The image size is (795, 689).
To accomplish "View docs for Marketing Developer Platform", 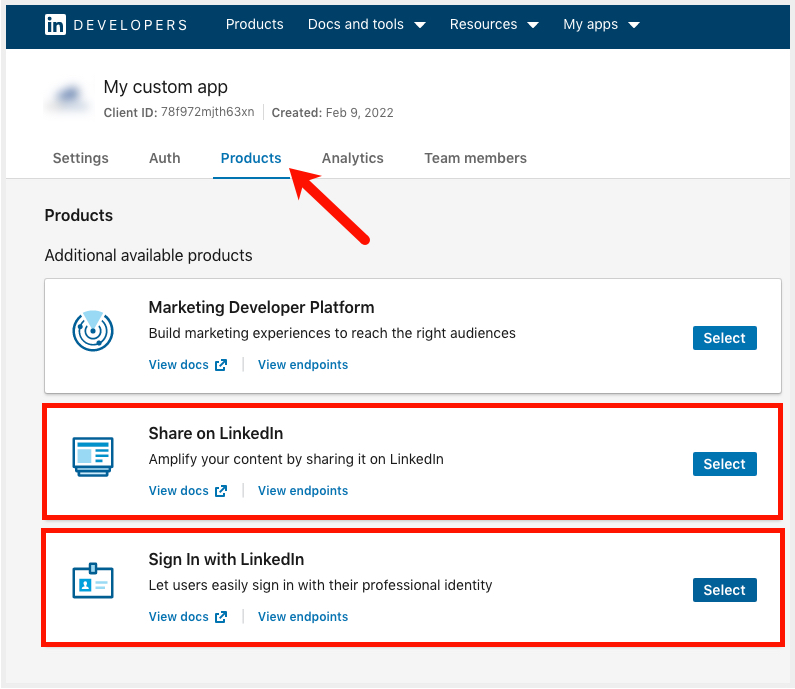I will [188, 365].
